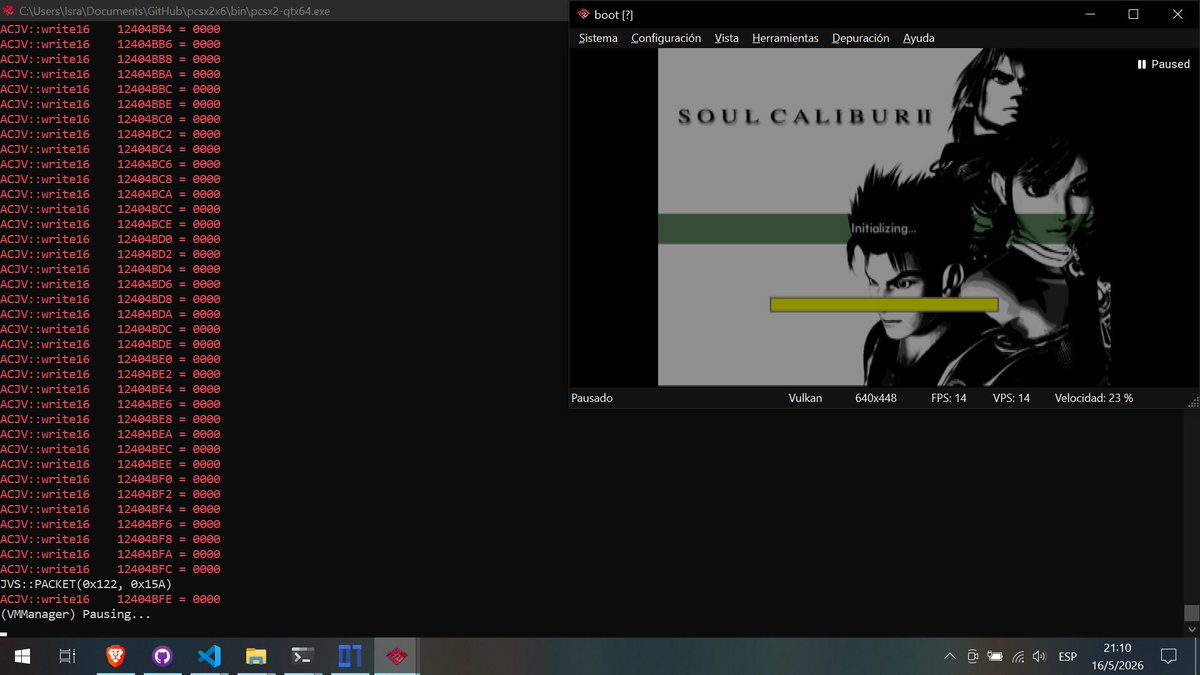Screen dimensions: 1200x675
Task: Open the terminal app in taskbar
Action: (303, 656)
